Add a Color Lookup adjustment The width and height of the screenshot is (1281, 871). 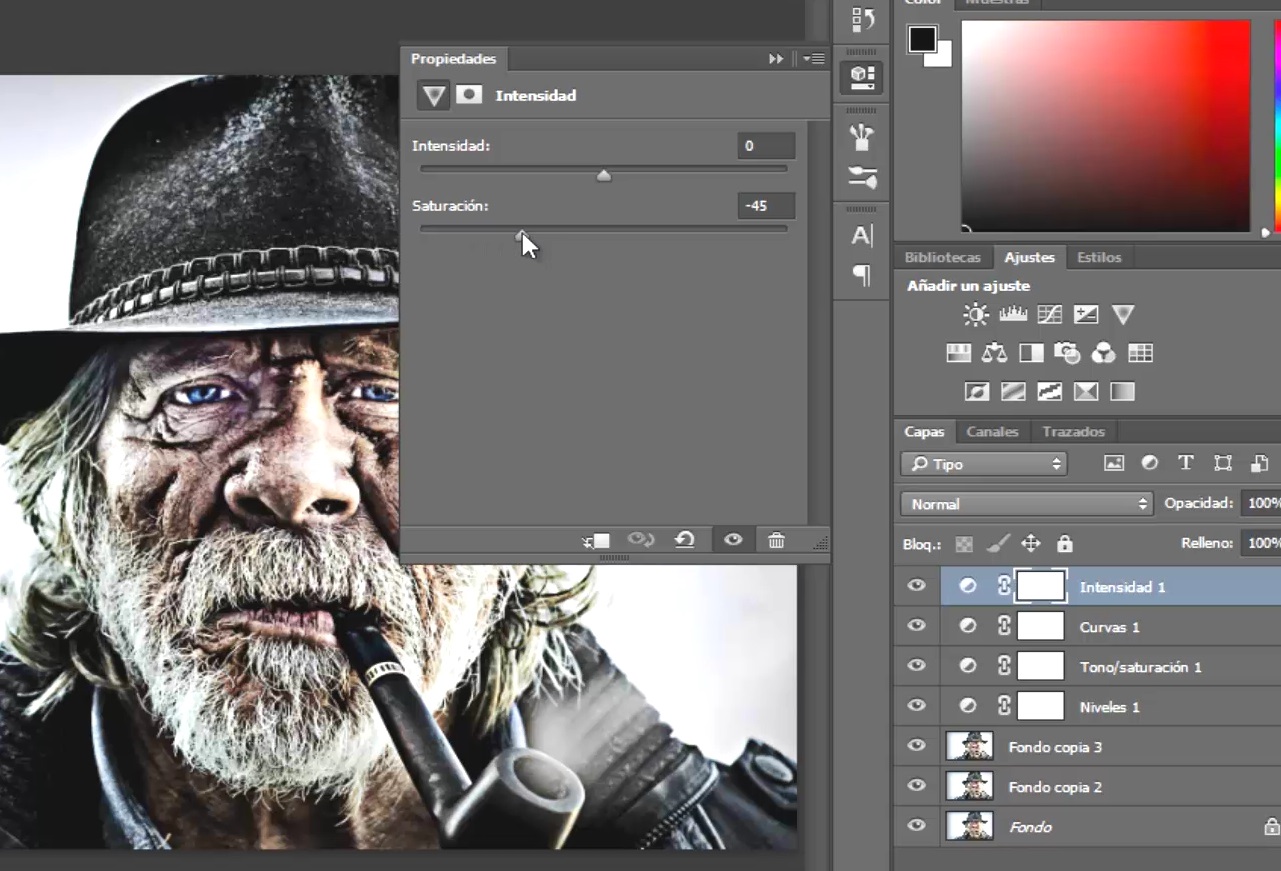tap(1140, 353)
